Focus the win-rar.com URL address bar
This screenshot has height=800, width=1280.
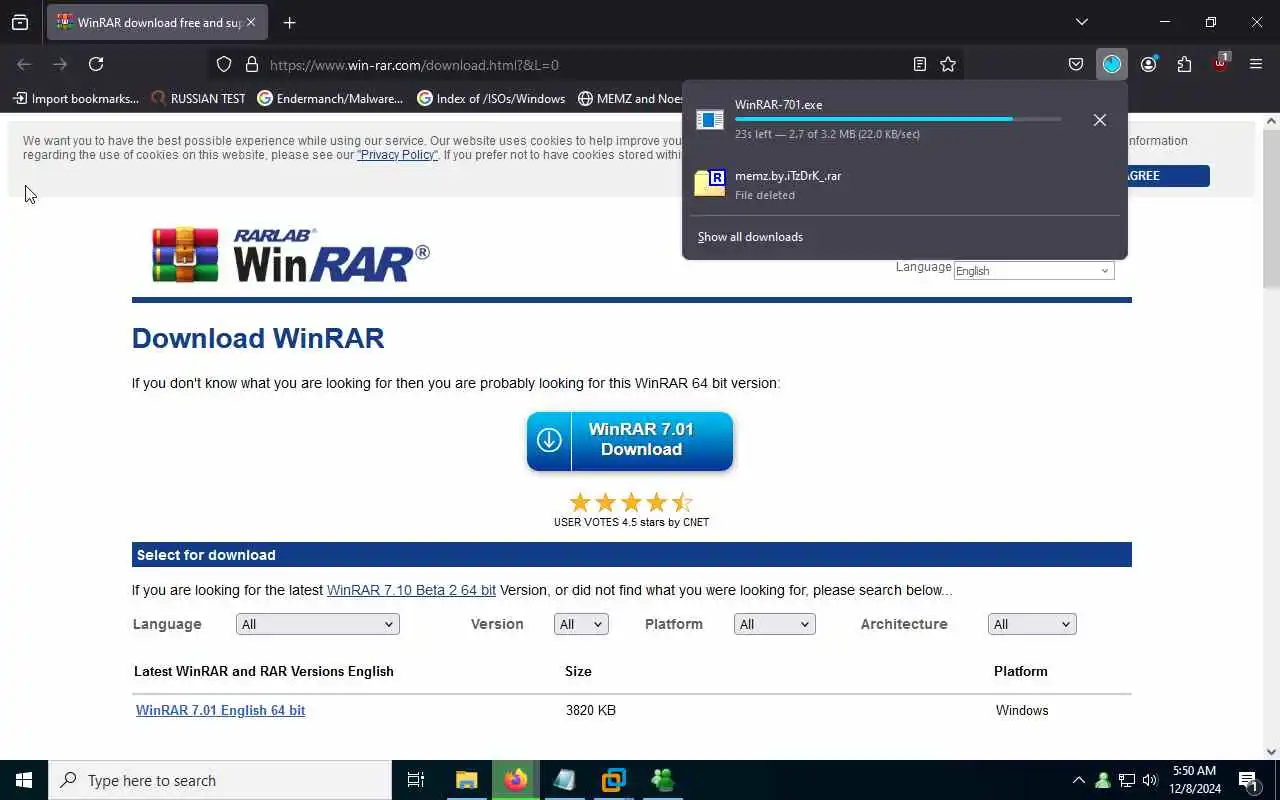tap(585, 65)
